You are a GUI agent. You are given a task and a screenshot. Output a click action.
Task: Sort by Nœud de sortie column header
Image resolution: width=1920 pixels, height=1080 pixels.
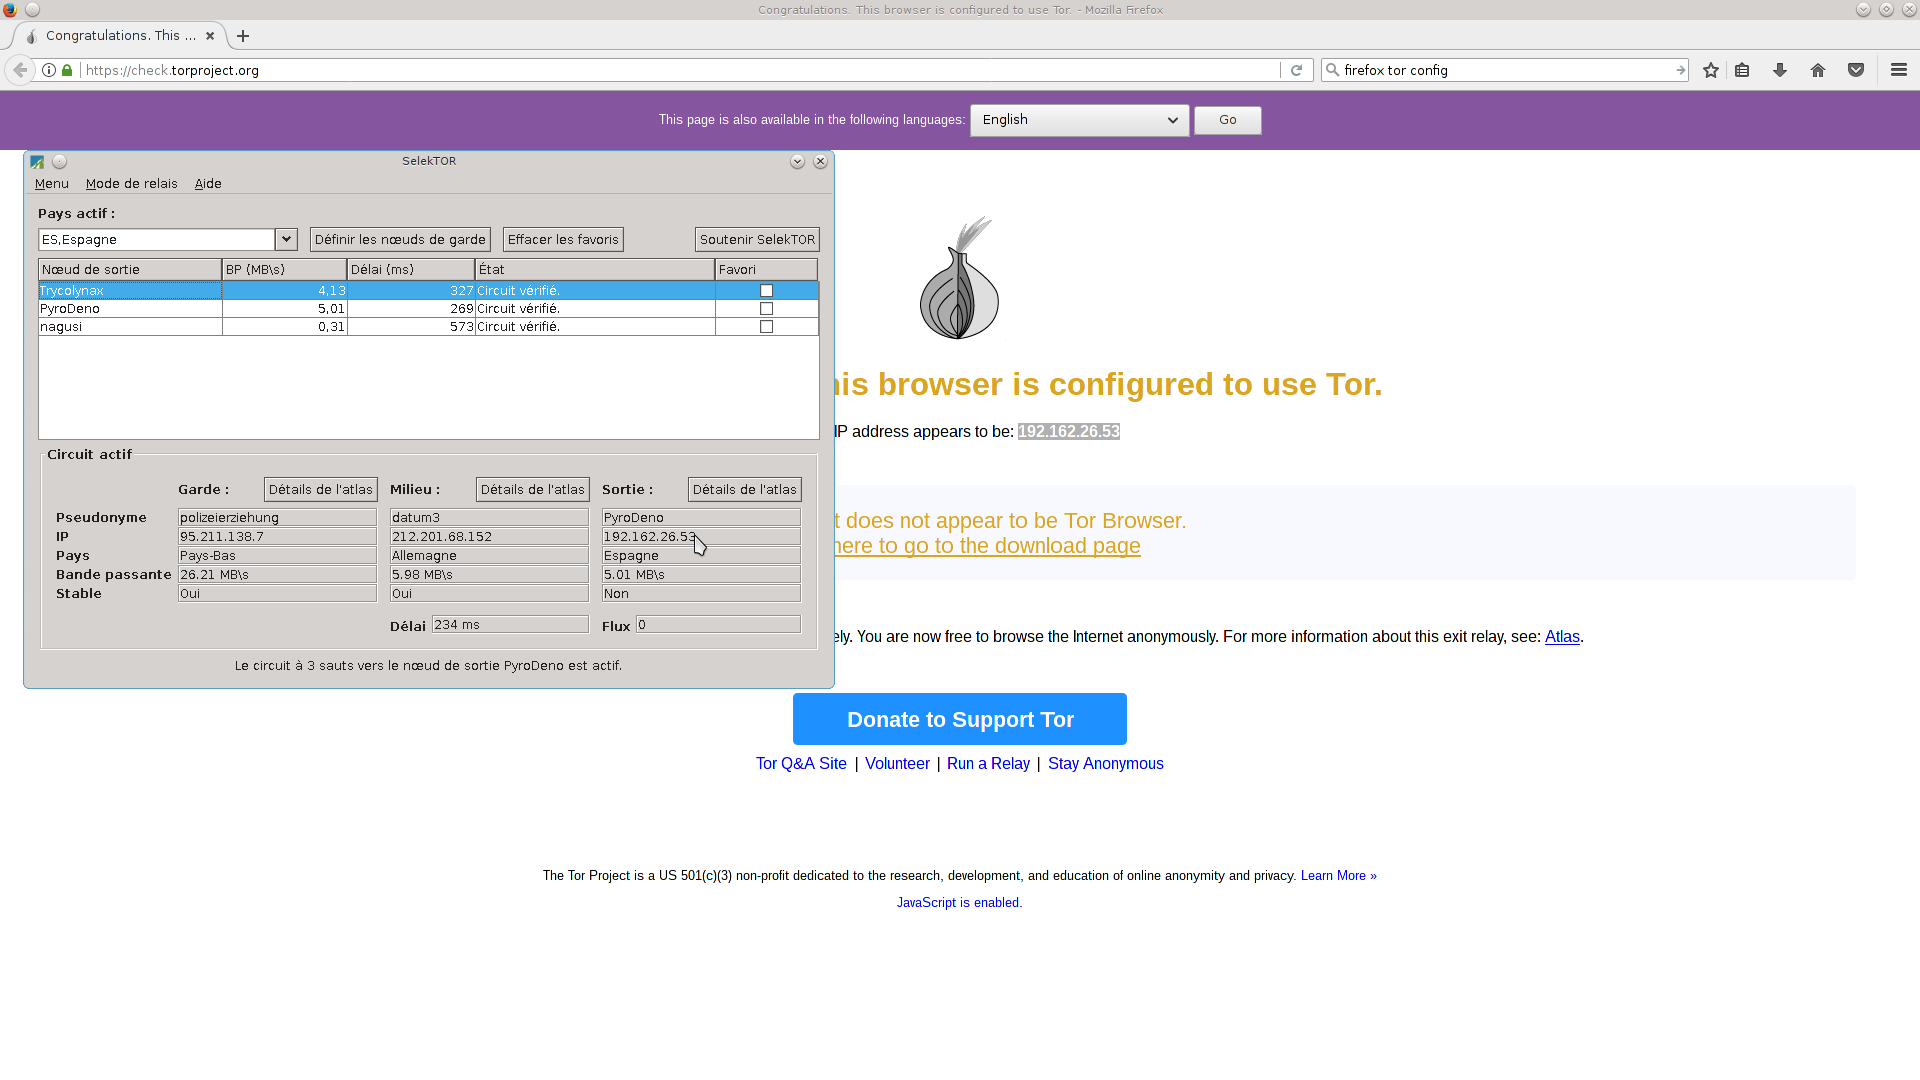pyautogui.click(x=130, y=270)
